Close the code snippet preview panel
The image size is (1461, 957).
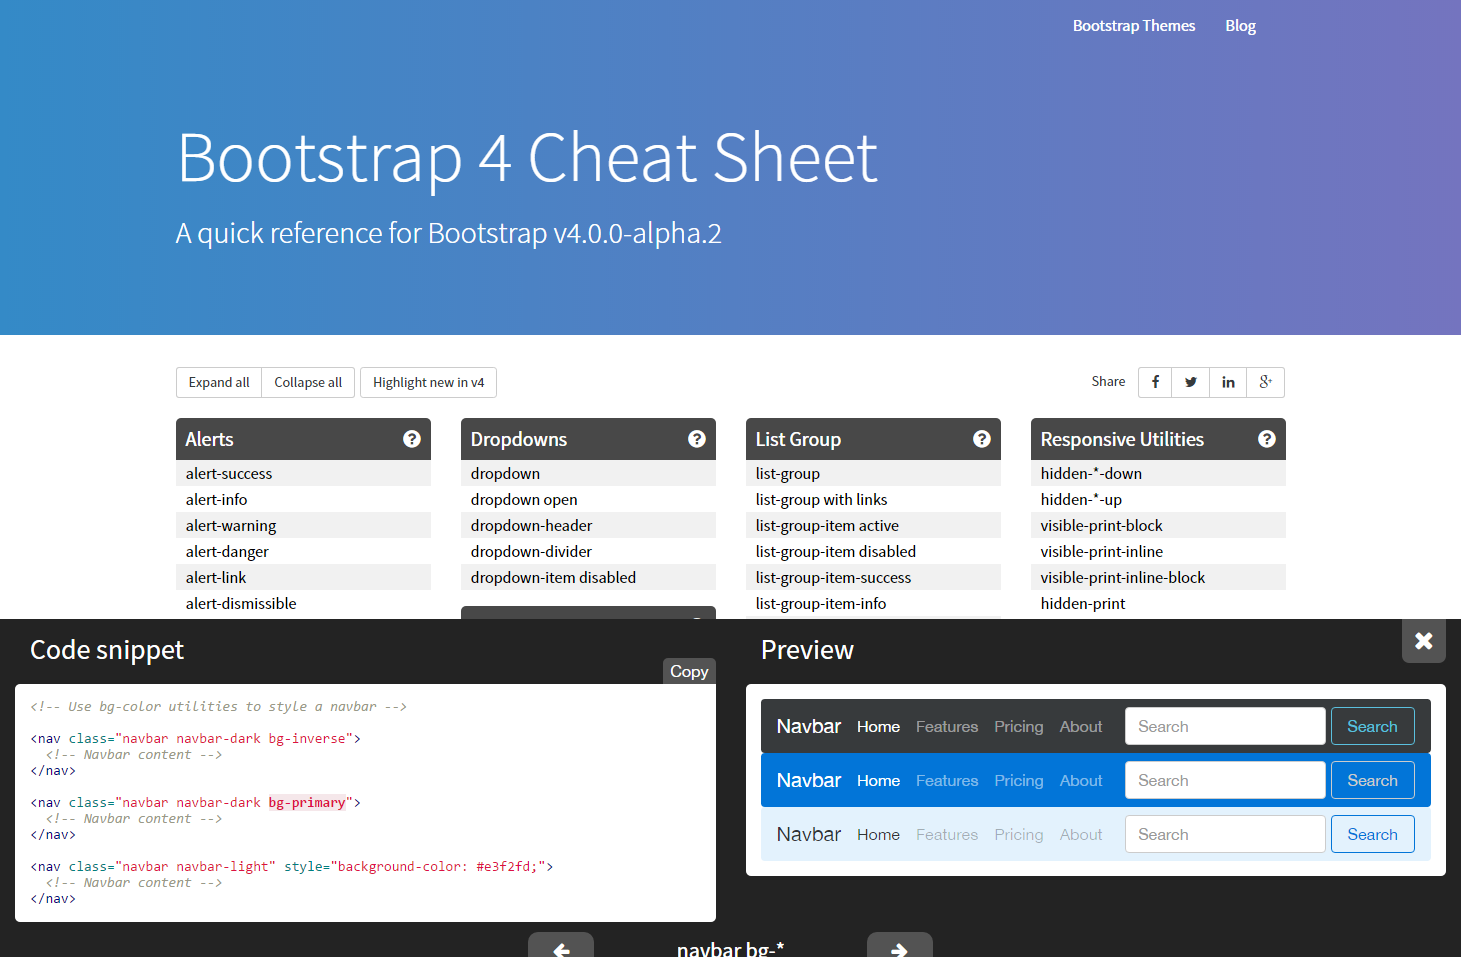[1424, 641]
